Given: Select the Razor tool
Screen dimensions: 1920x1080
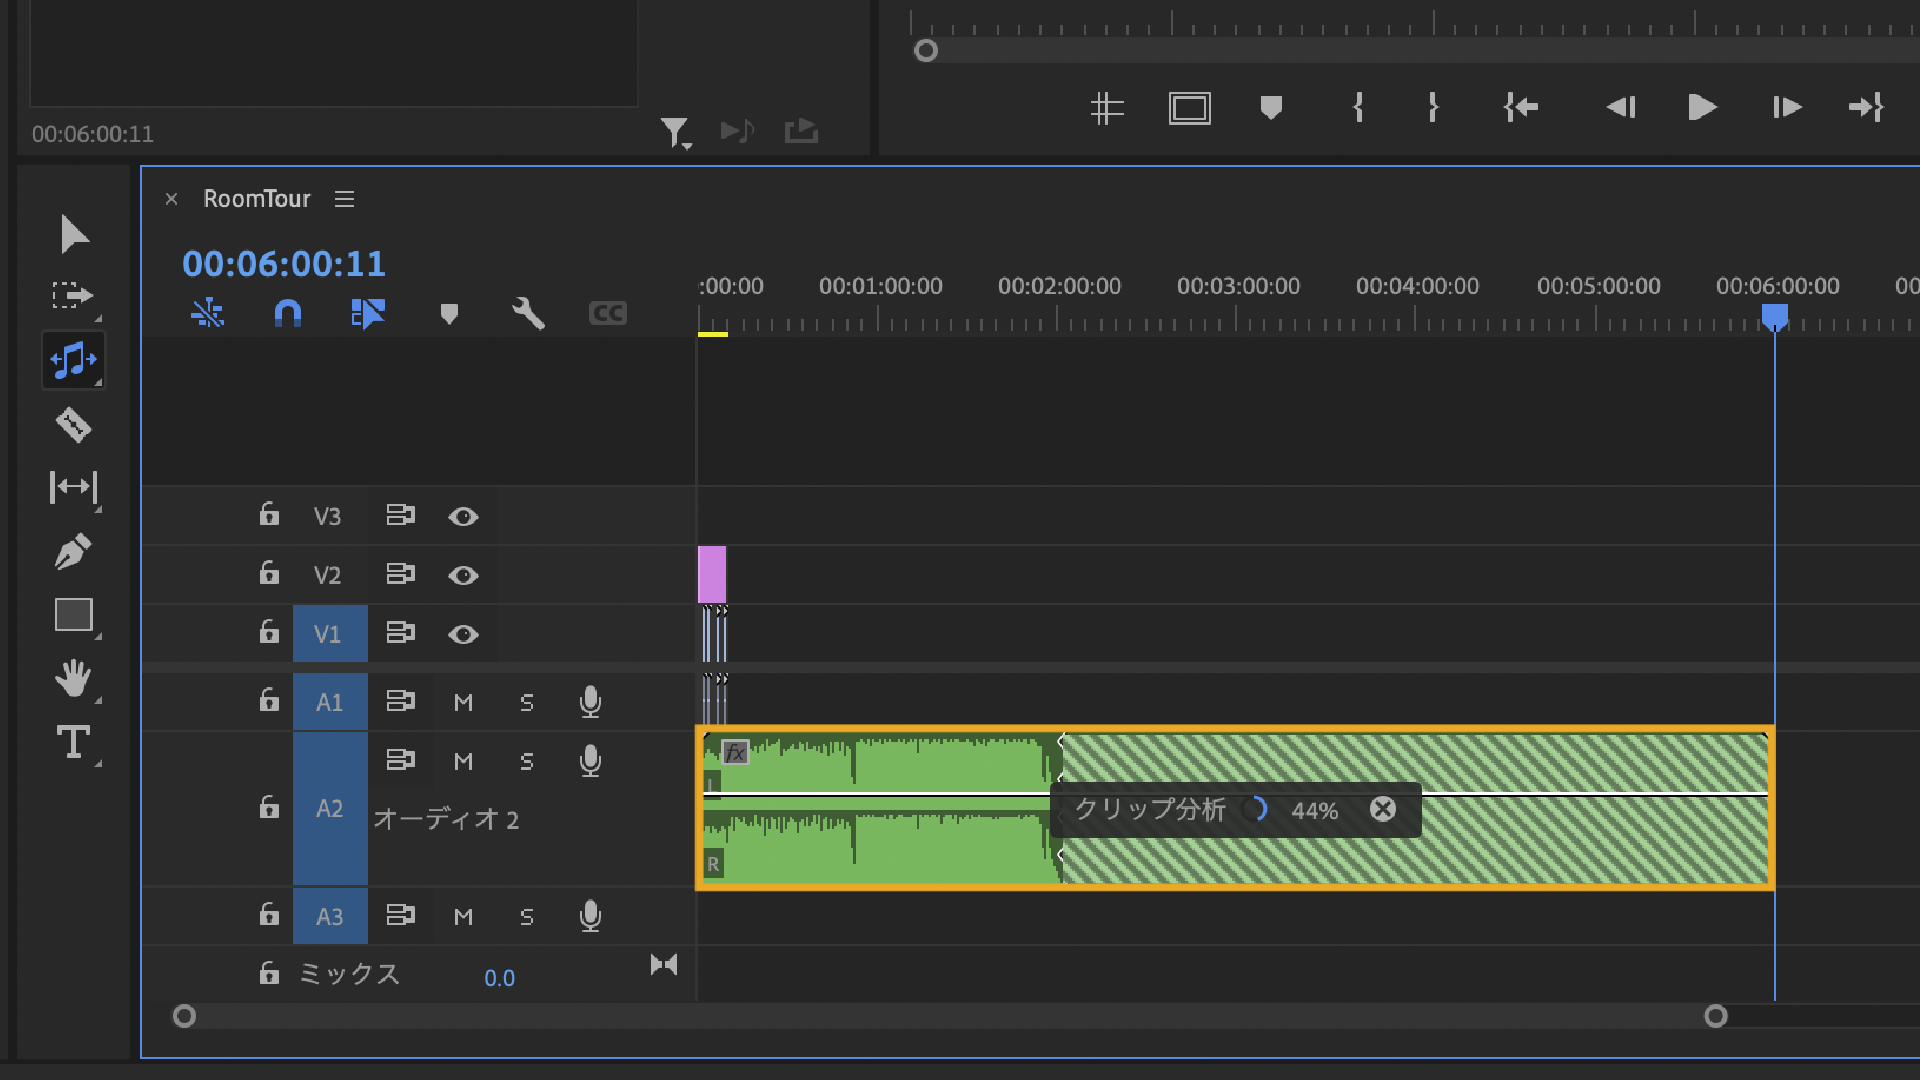Looking at the screenshot, I should pos(73,425).
